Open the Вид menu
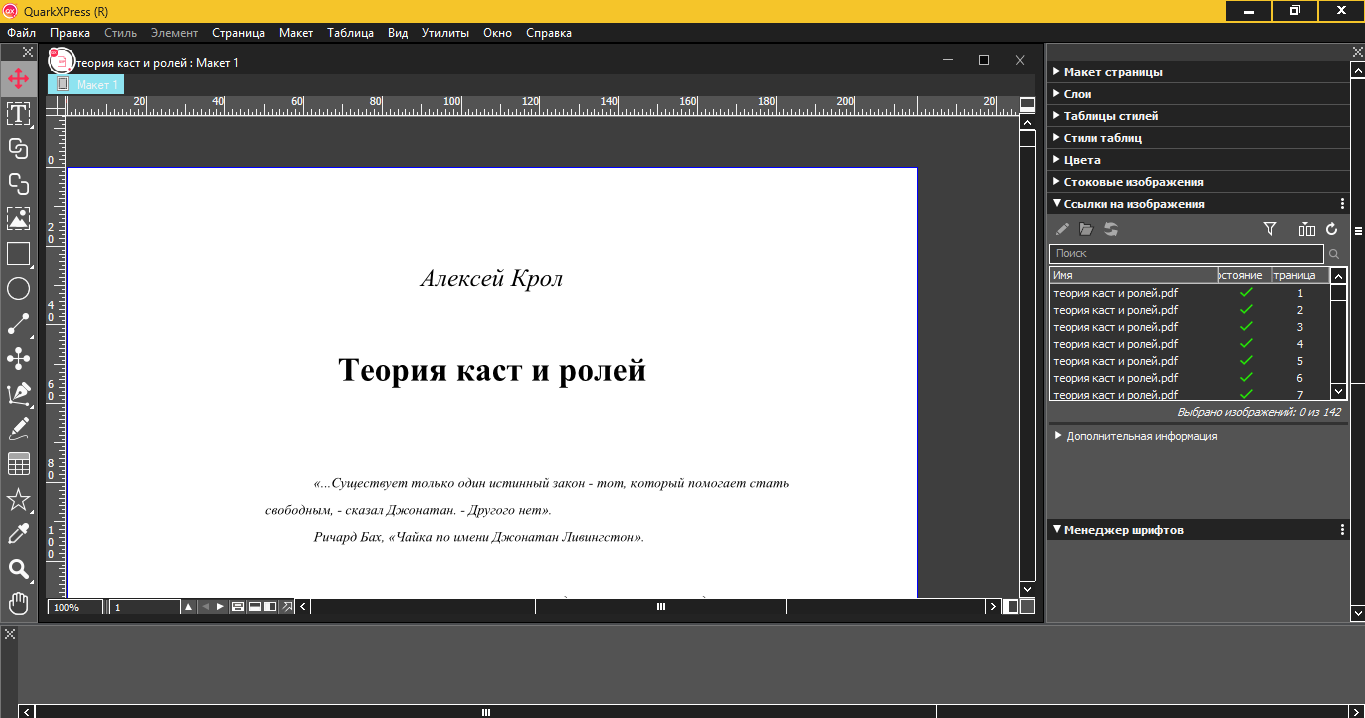Image resolution: width=1365 pixels, height=718 pixels. coord(398,33)
